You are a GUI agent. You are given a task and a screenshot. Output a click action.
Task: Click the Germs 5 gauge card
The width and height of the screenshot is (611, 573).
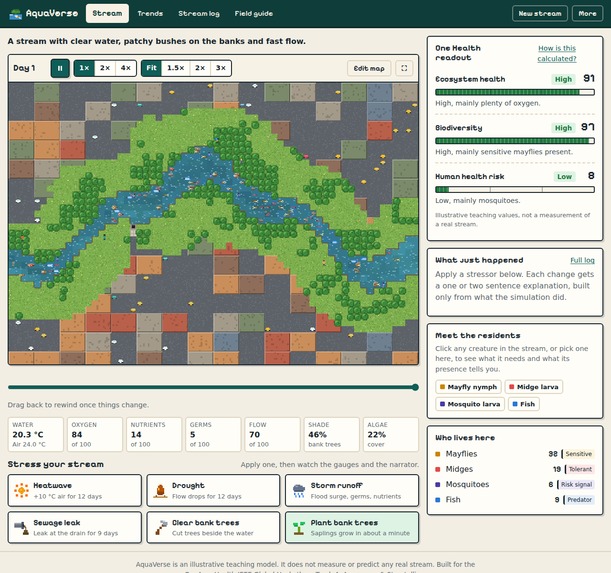point(213,434)
